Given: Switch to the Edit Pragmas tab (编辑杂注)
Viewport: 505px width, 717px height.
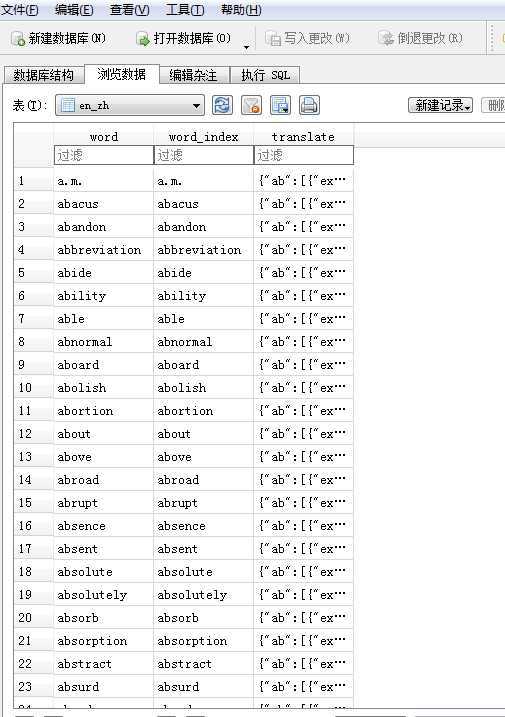Looking at the screenshot, I should point(193,75).
